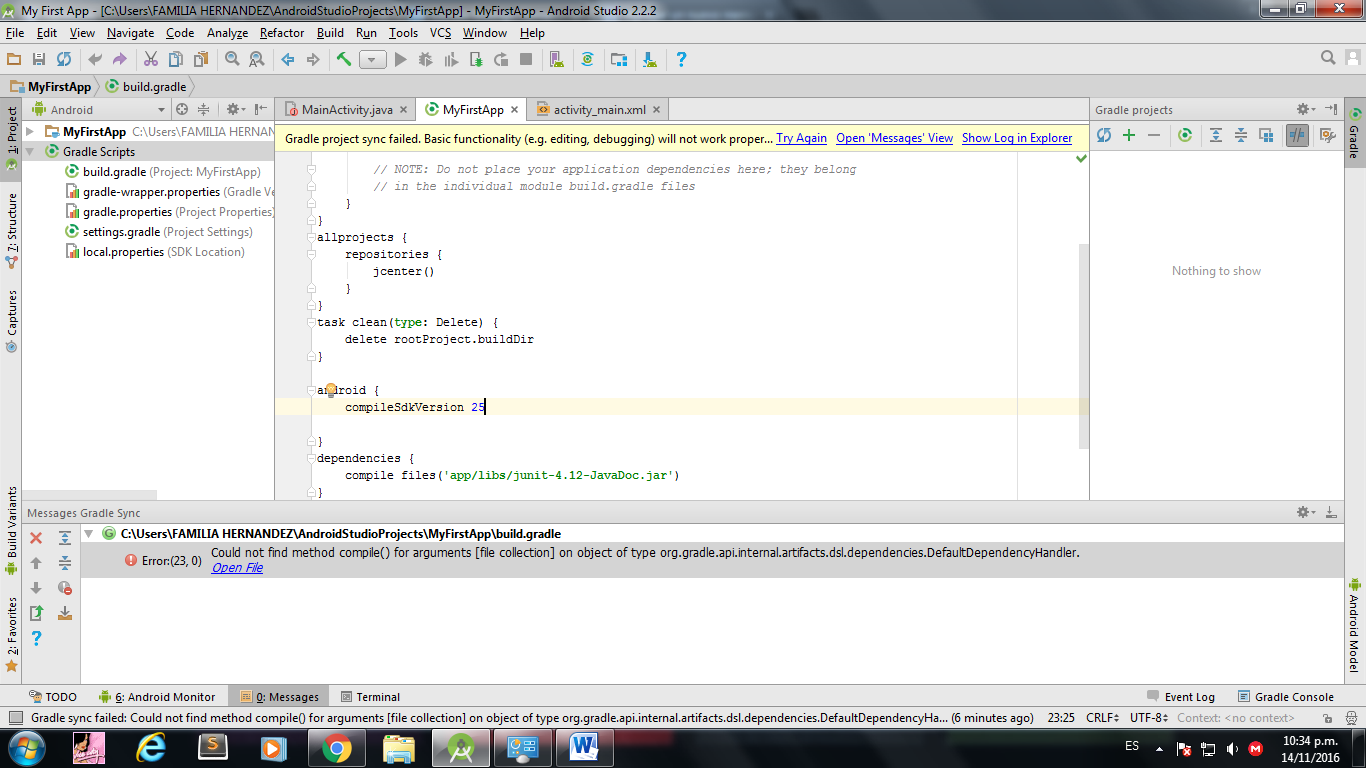
Task: Open SDK Manager toolbar icon
Action: [650, 60]
